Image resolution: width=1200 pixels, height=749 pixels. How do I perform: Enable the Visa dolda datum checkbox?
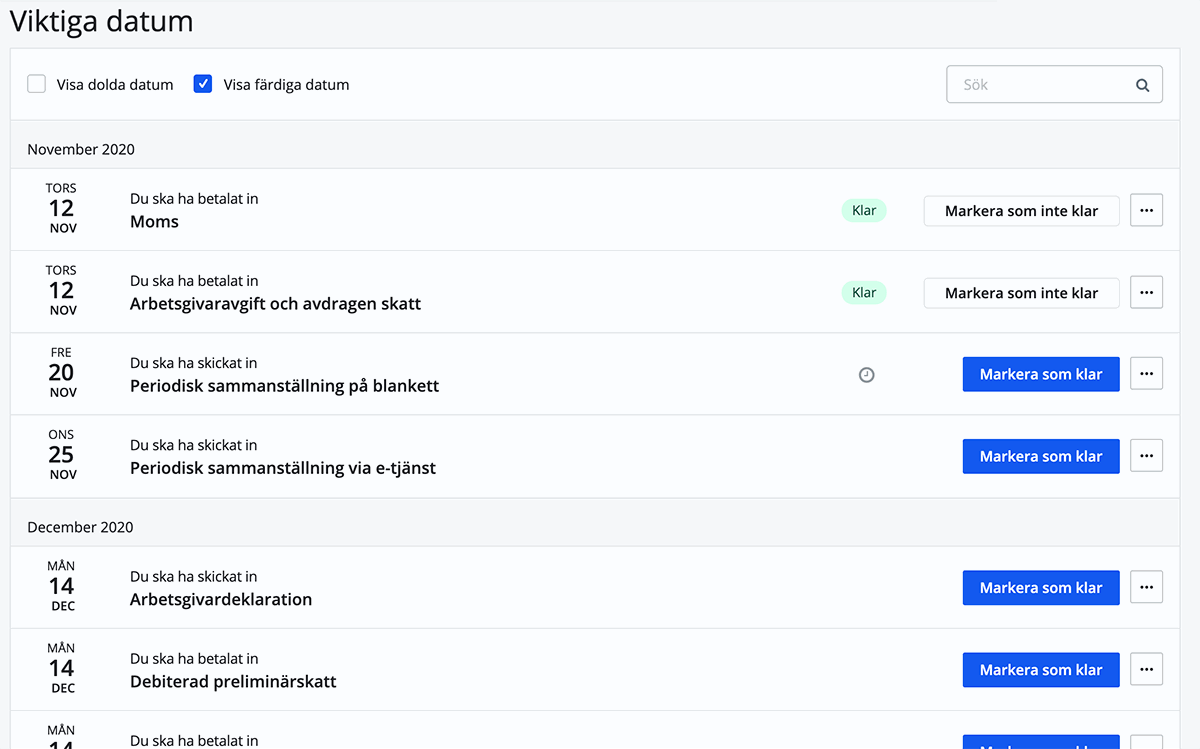[37, 84]
